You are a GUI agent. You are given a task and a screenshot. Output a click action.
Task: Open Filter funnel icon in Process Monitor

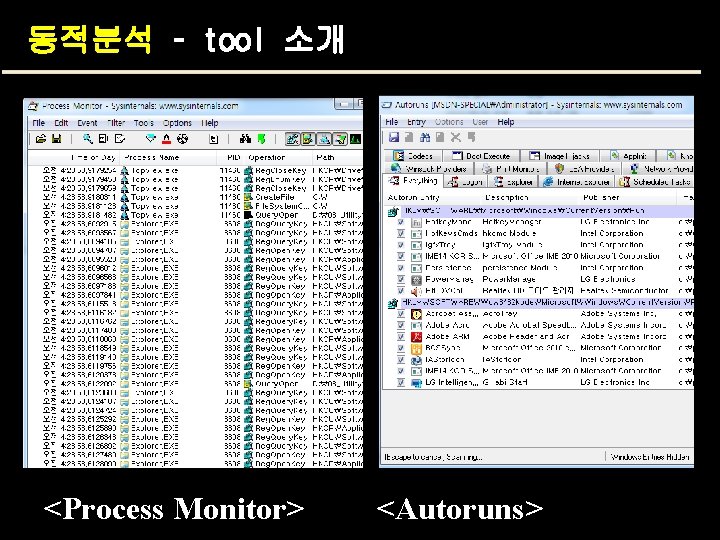click(151, 139)
